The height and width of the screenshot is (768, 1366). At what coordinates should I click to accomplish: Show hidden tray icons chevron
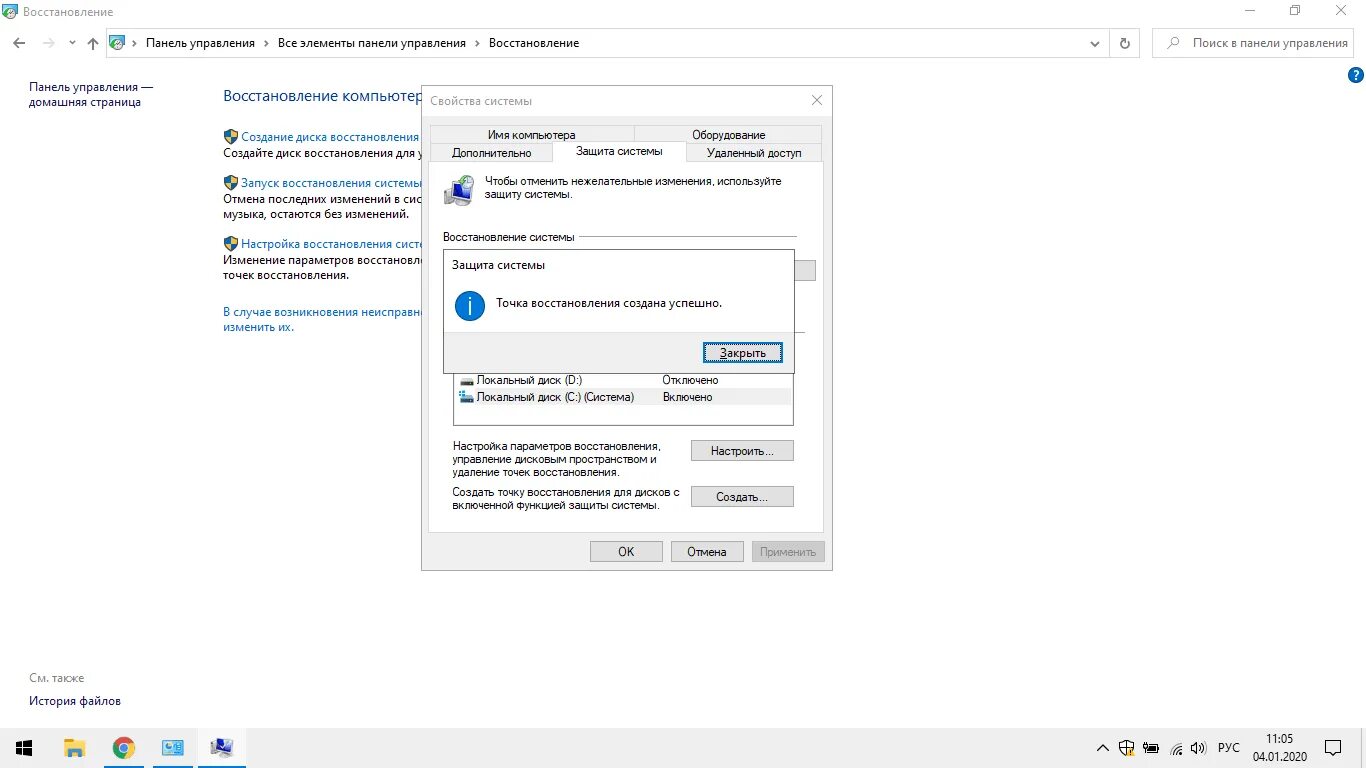1103,748
